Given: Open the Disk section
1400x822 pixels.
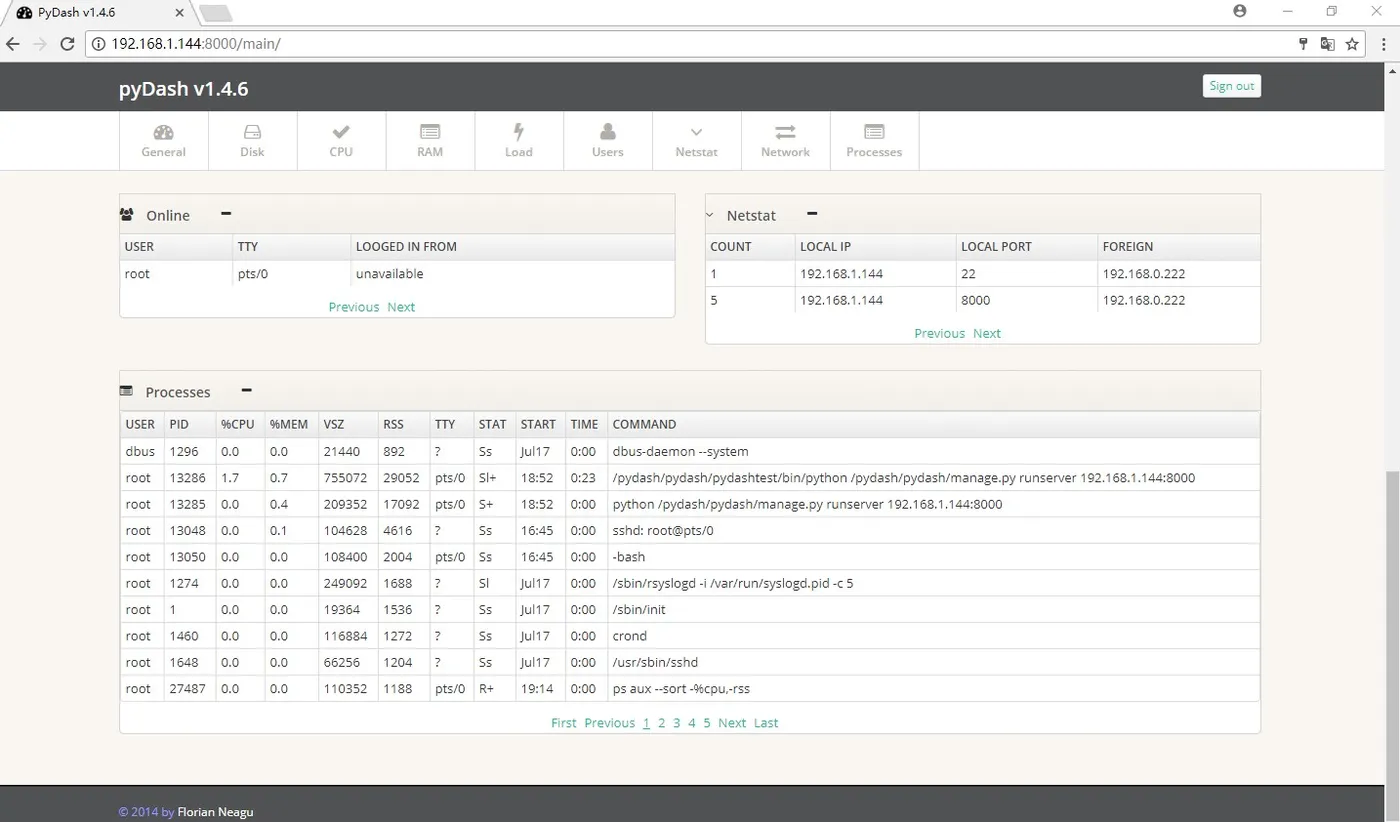Looking at the screenshot, I should click(x=252, y=141).
